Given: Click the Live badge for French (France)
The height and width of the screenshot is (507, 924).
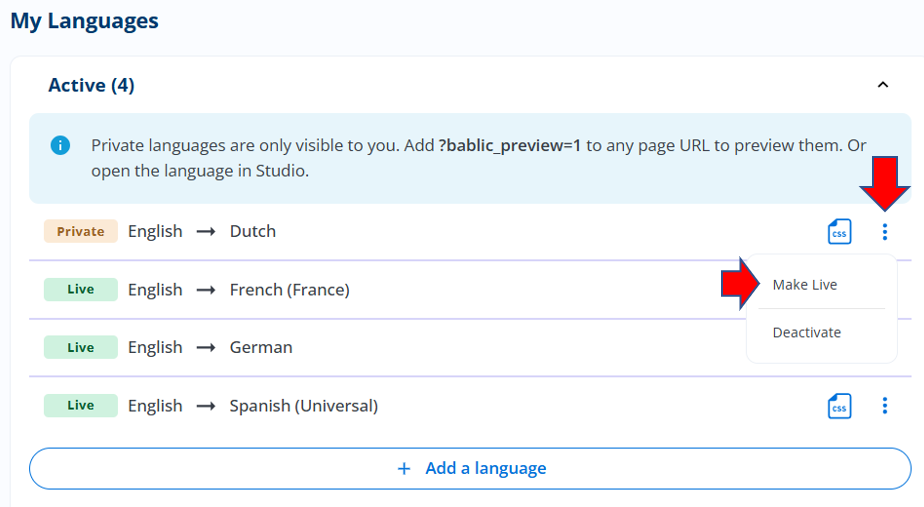Looking at the screenshot, I should coord(81,289).
